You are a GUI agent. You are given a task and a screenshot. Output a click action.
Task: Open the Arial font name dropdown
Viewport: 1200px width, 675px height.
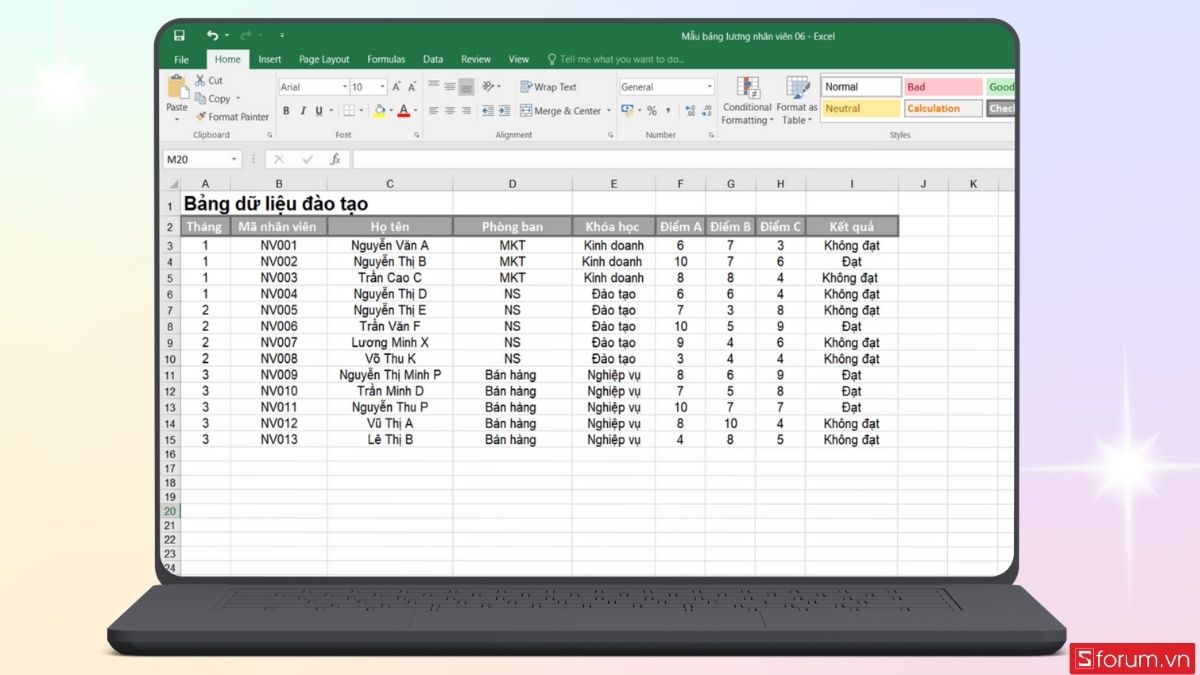pos(345,87)
